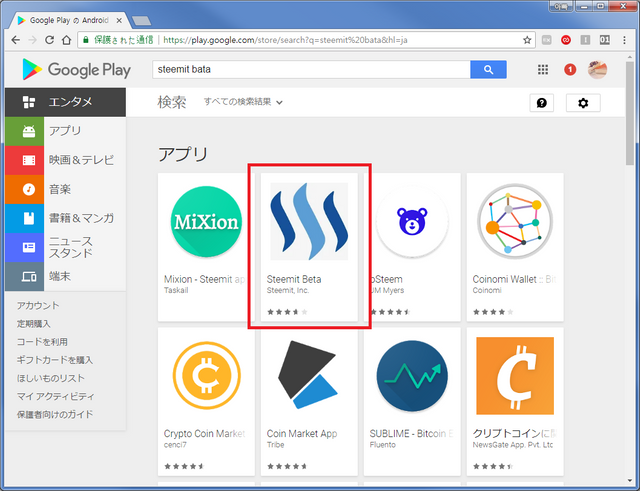Open the アカウント link
The height and width of the screenshot is (491, 640).
pyautogui.click(x=38, y=305)
